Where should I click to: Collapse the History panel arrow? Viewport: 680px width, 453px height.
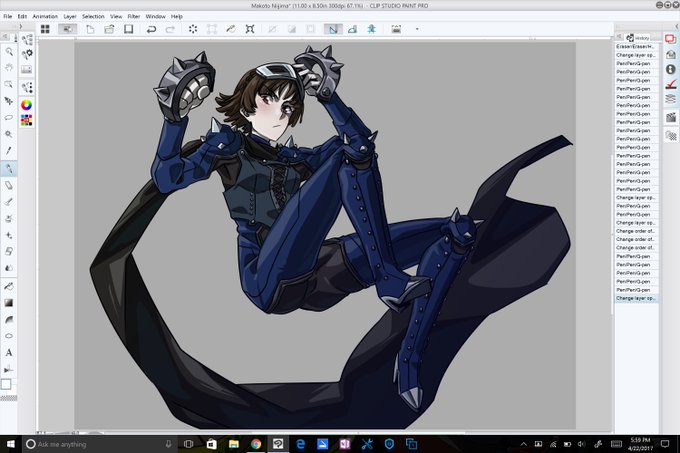[619, 37]
